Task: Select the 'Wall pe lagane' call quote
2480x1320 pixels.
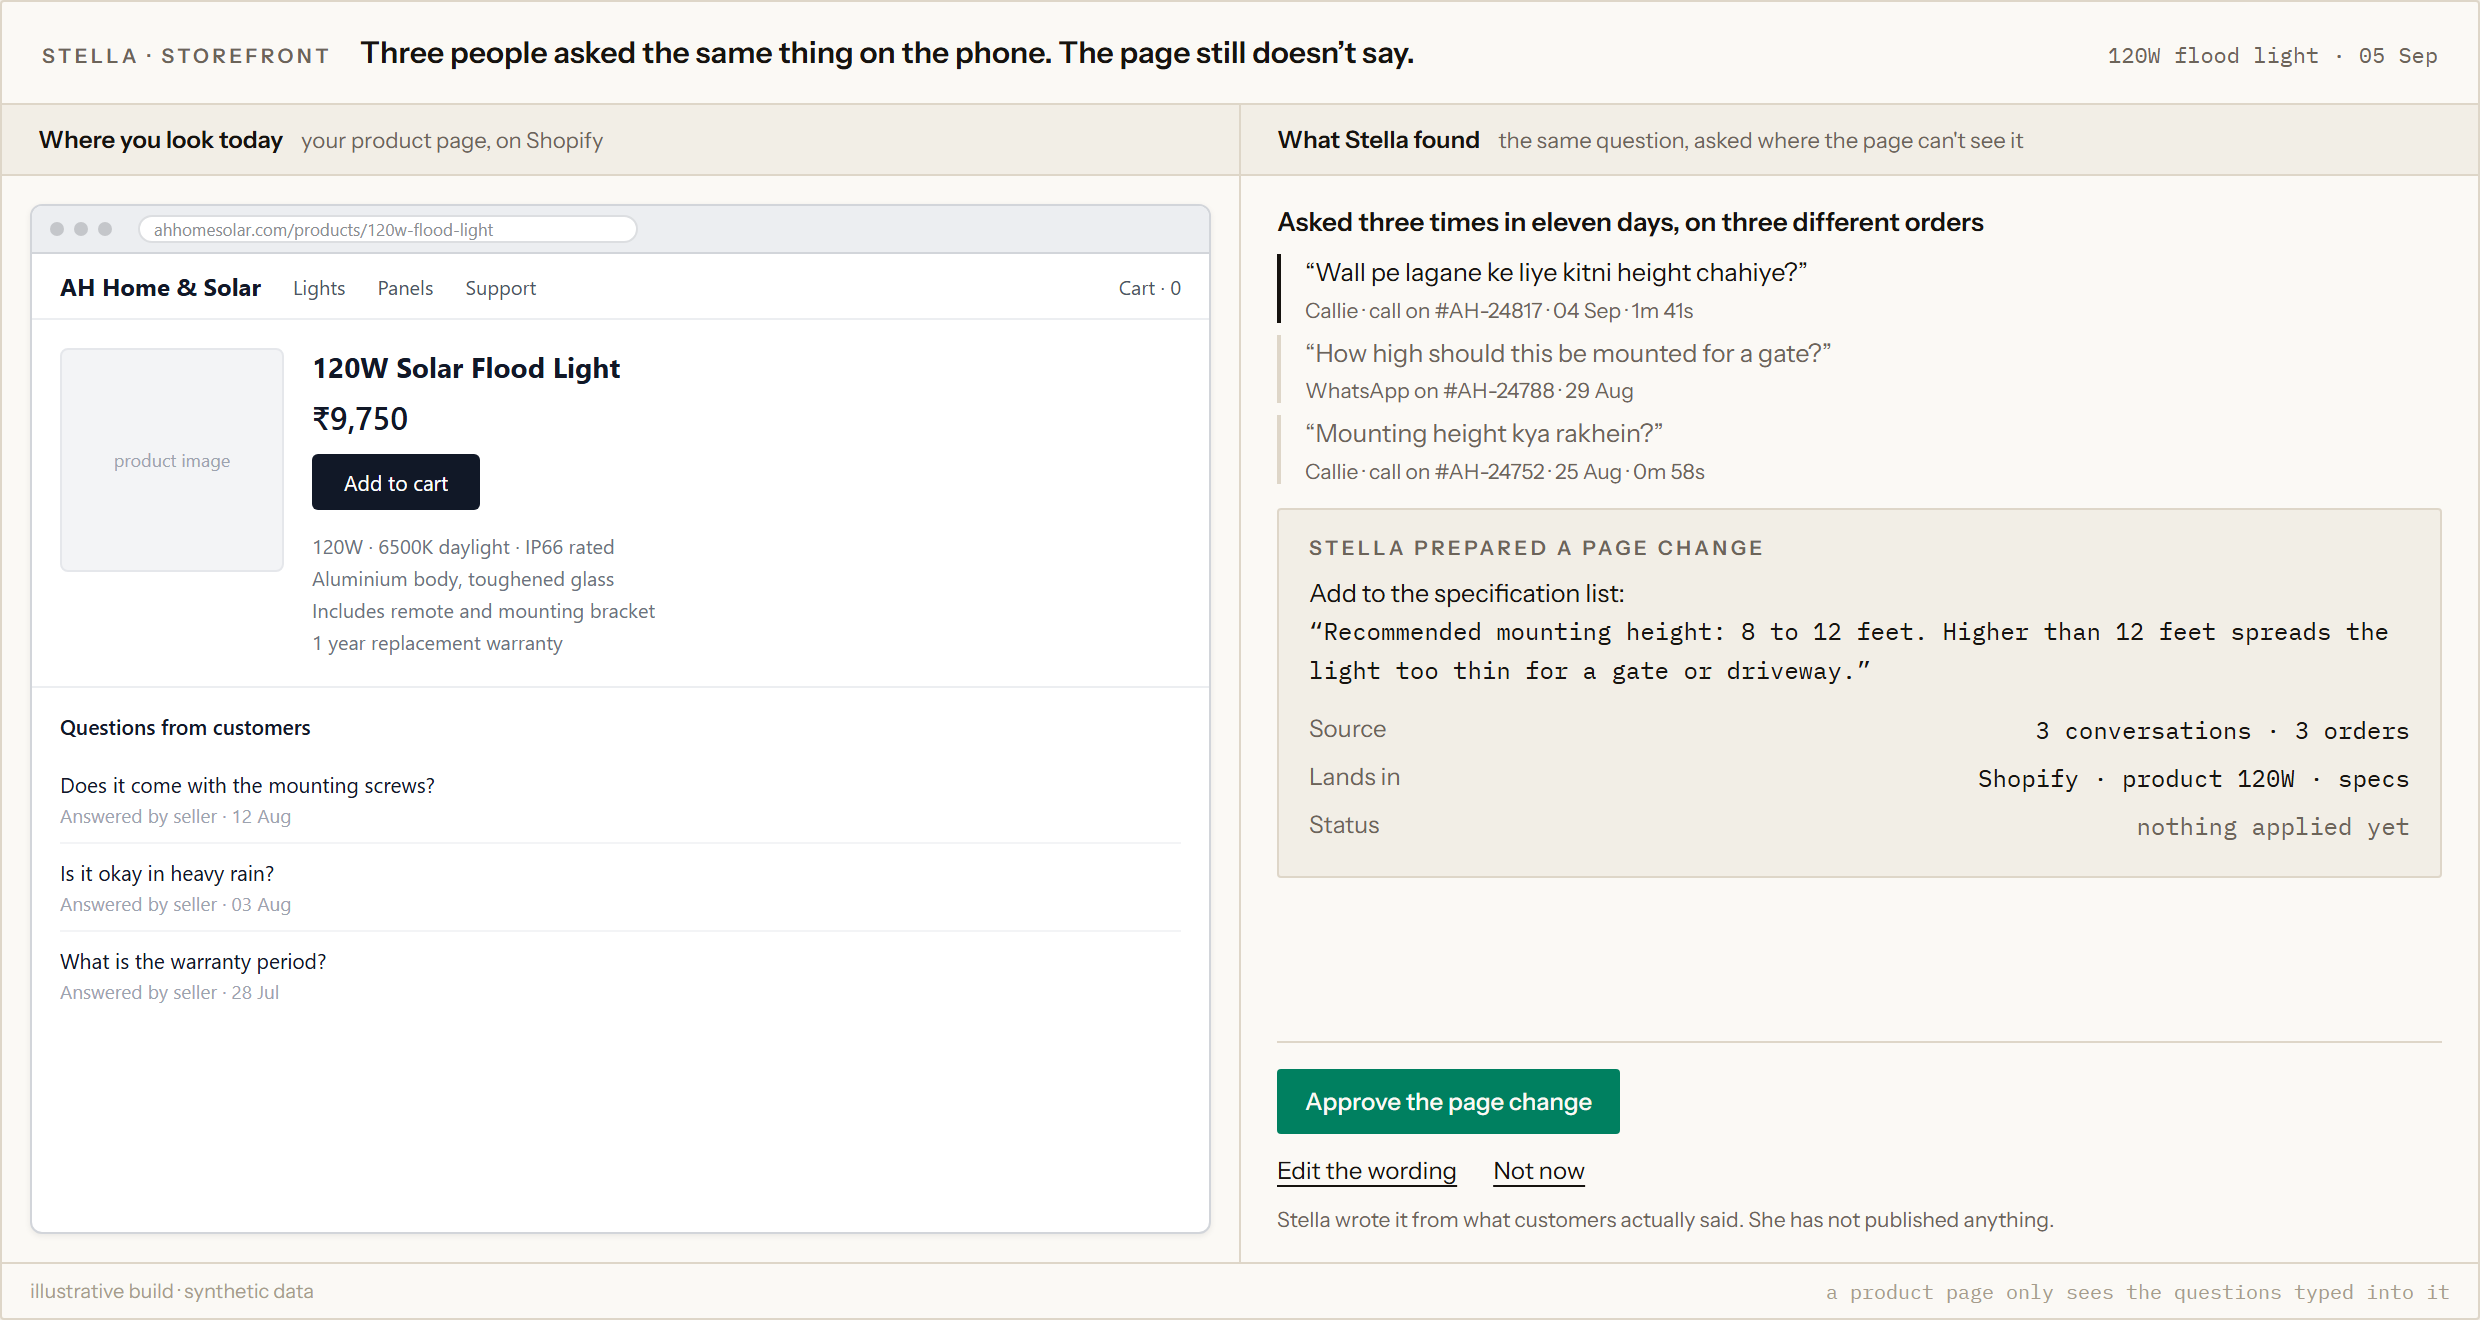Action: (1556, 272)
